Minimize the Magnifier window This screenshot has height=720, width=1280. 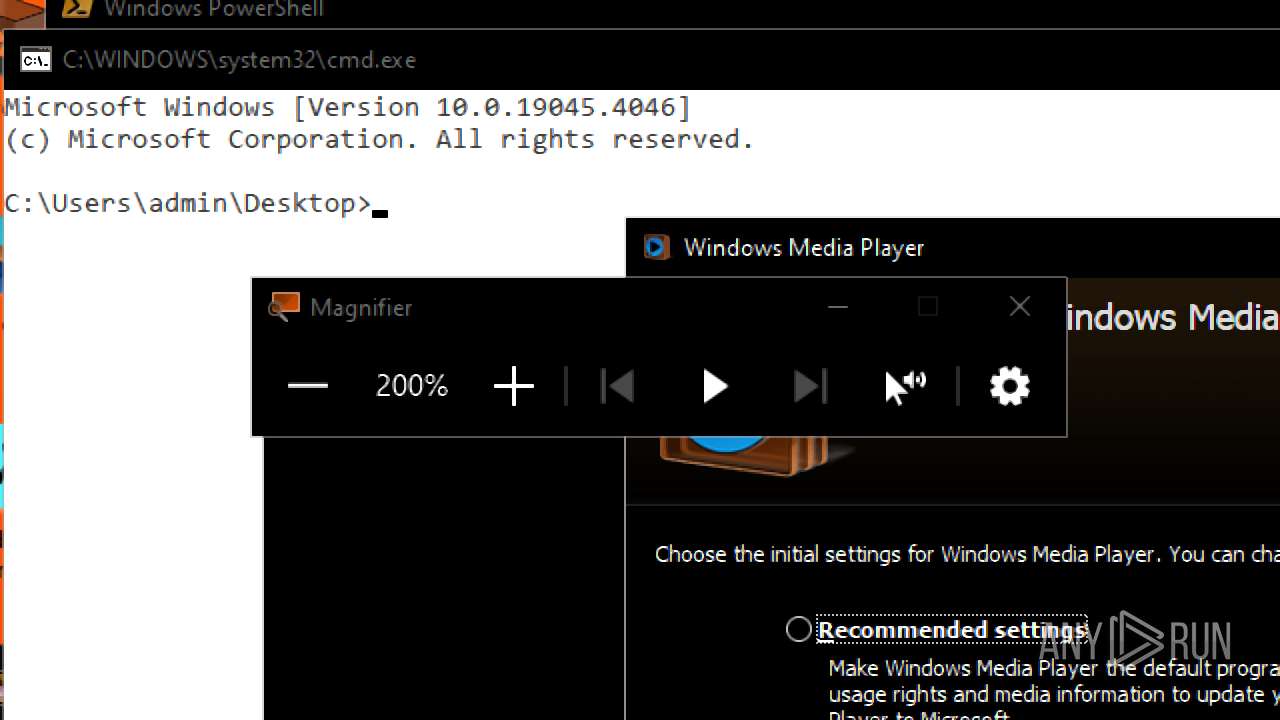click(838, 307)
